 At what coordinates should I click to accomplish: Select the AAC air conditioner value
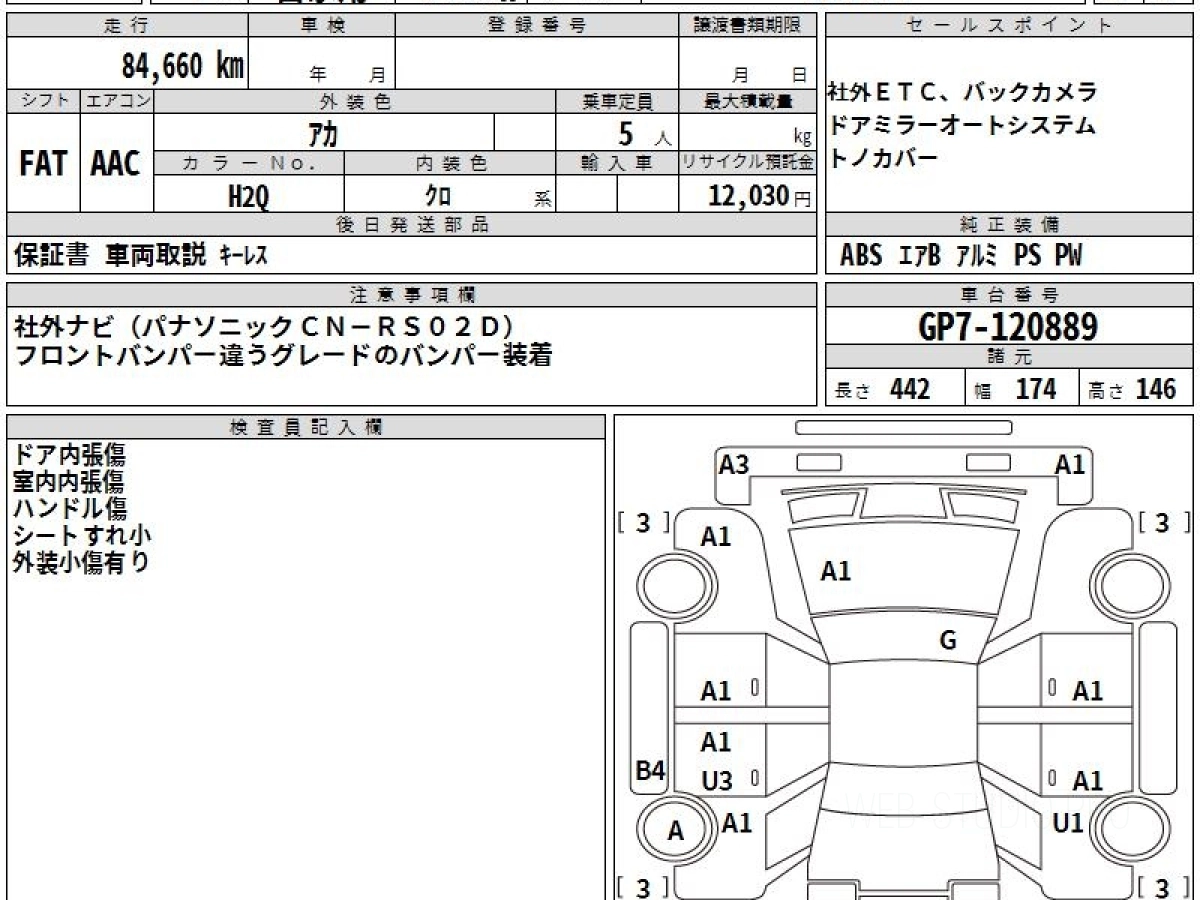116,164
